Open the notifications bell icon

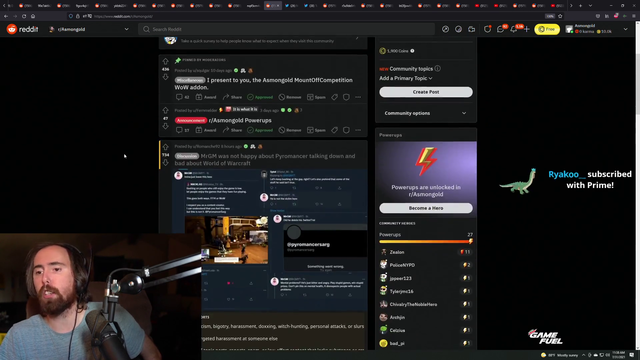pyautogui.click(x=513, y=29)
